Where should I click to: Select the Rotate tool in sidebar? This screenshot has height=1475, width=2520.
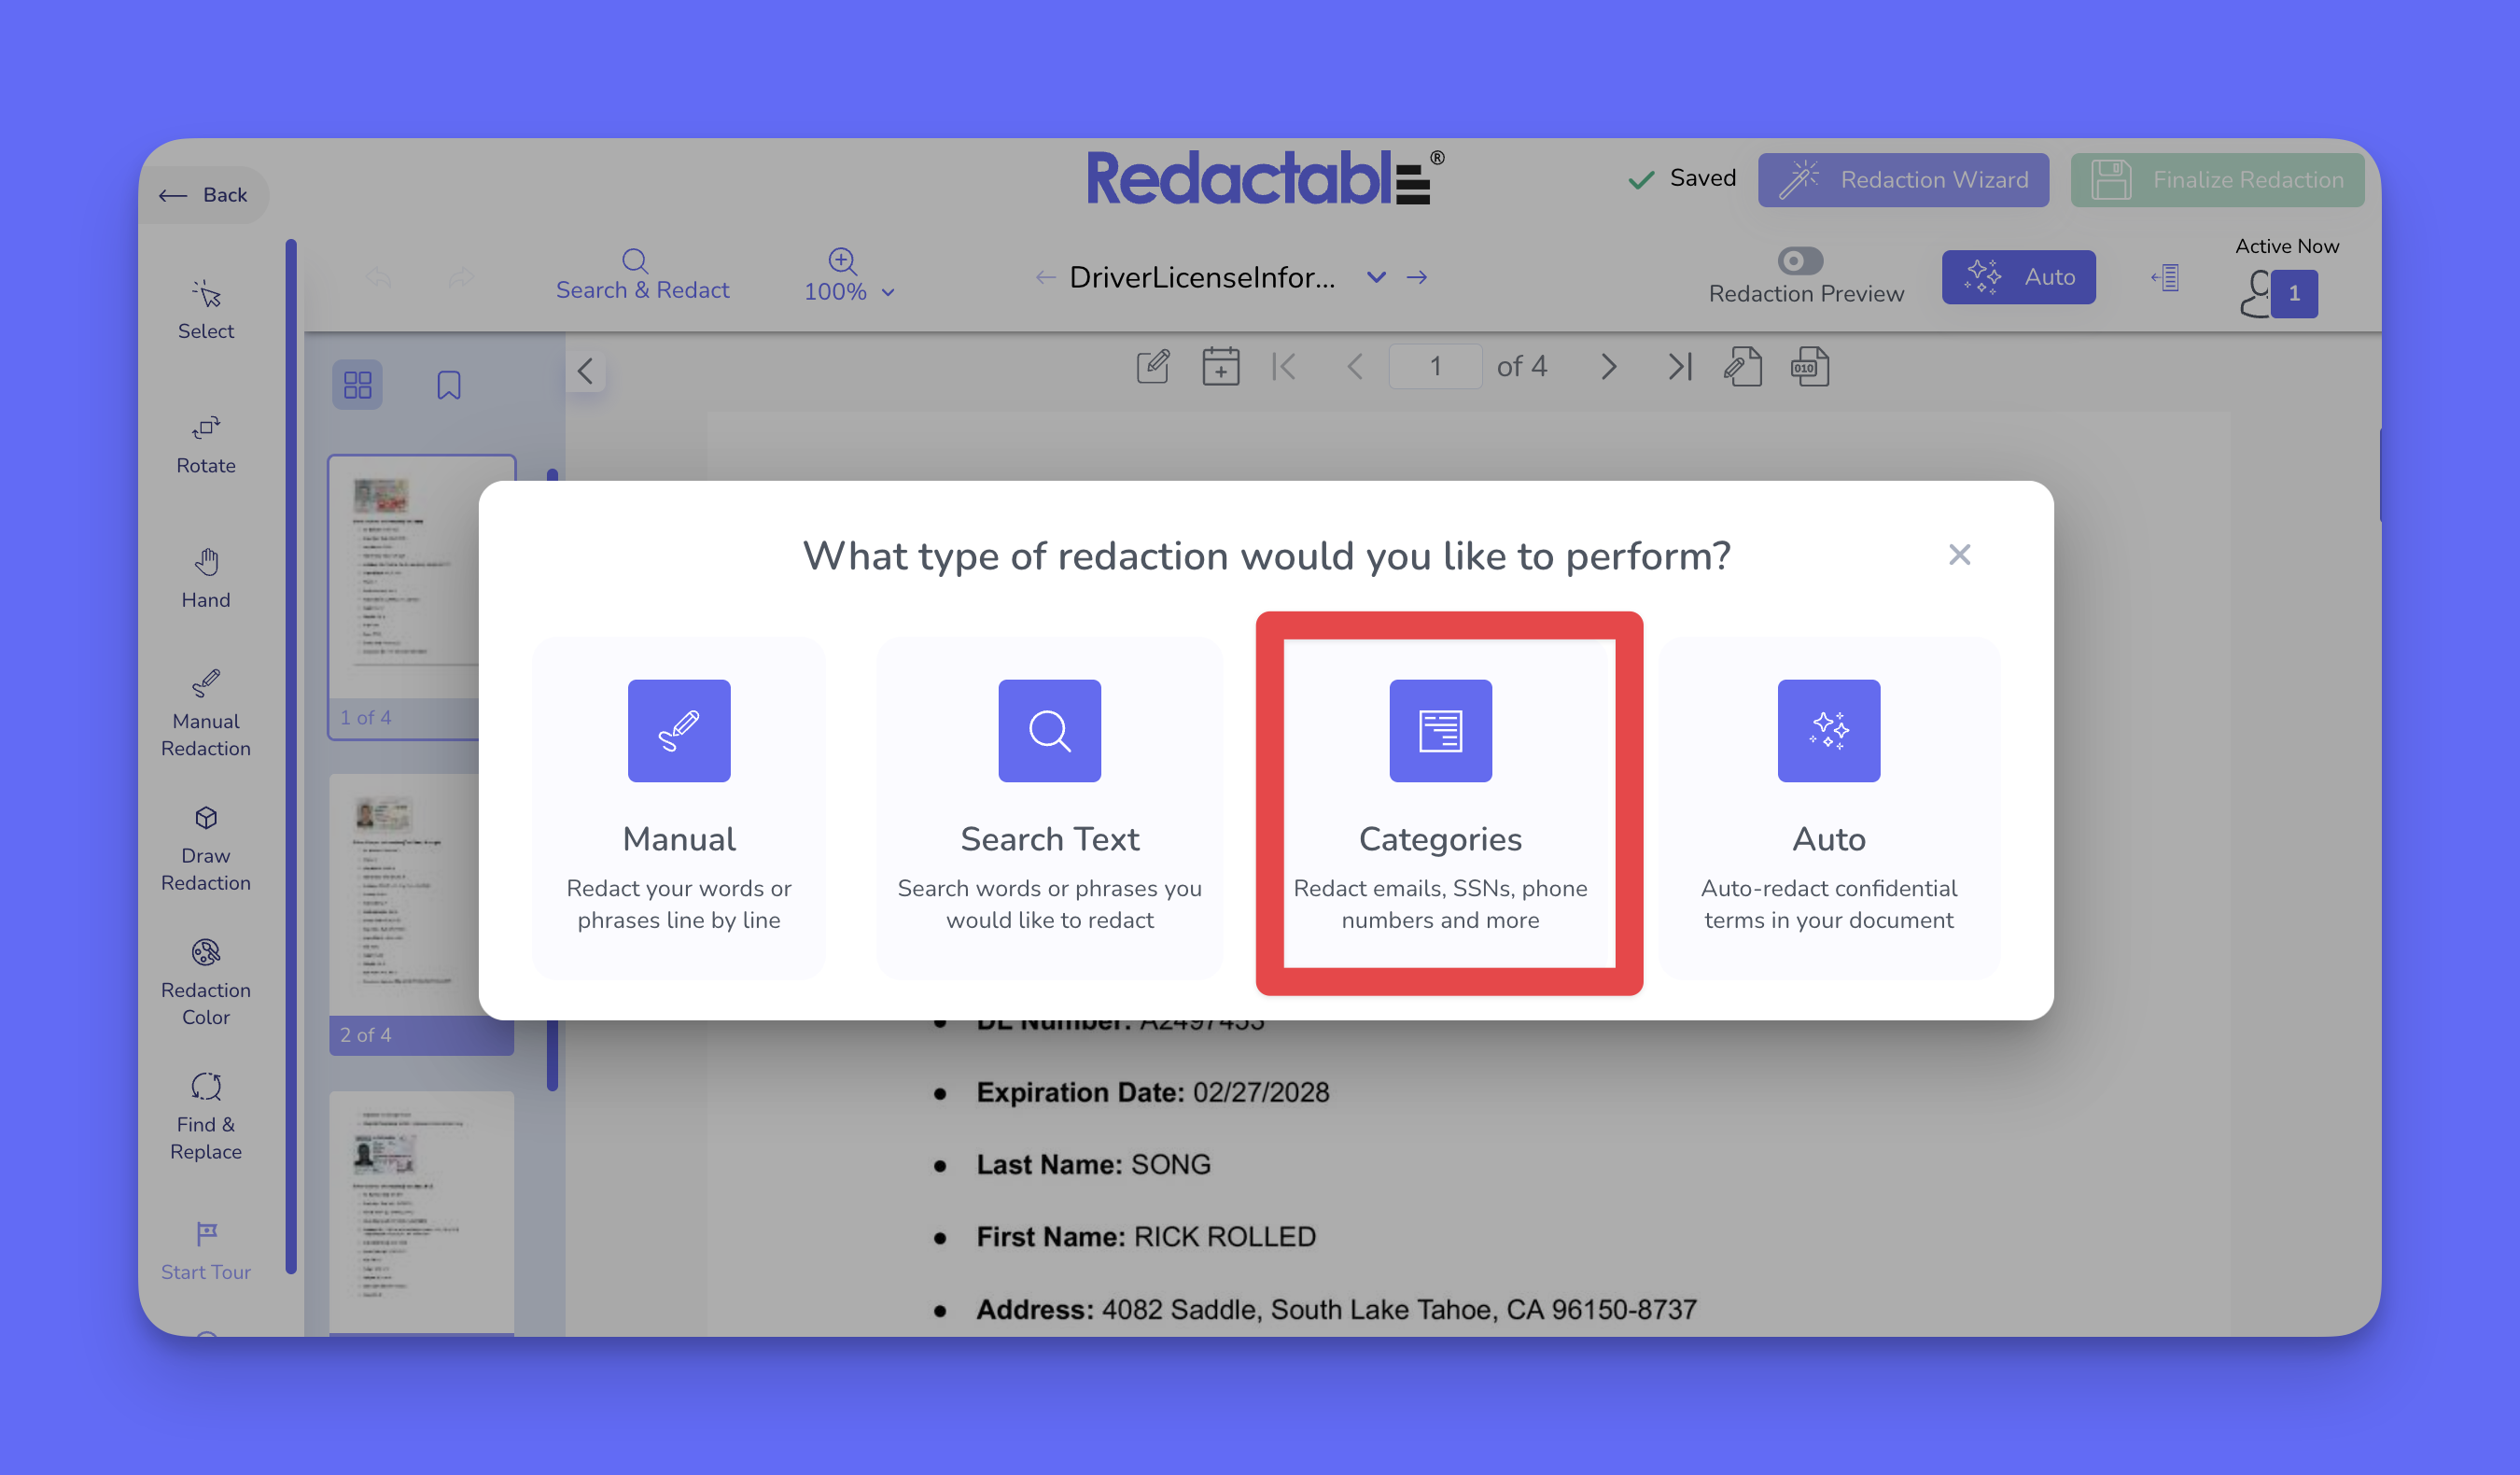(x=206, y=443)
